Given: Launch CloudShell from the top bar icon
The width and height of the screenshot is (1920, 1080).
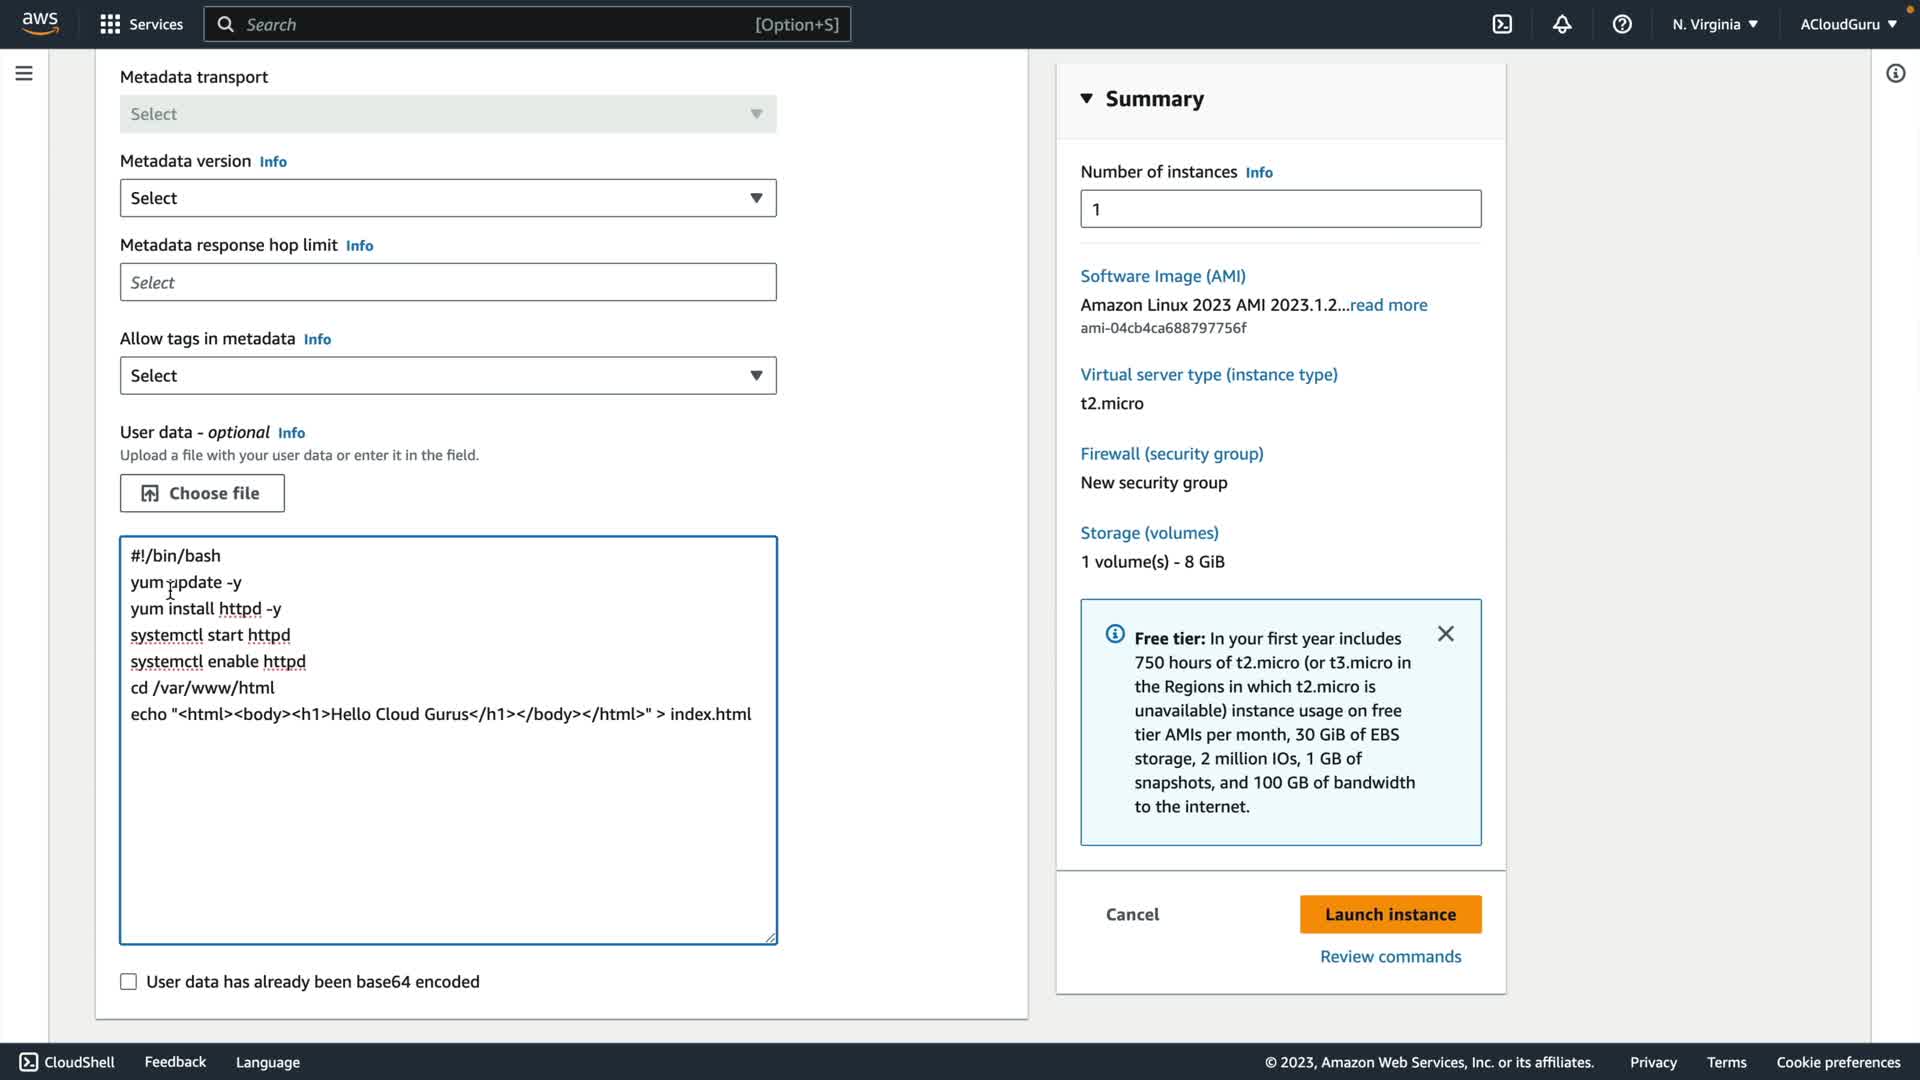Looking at the screenshot, I should 1502,24.
